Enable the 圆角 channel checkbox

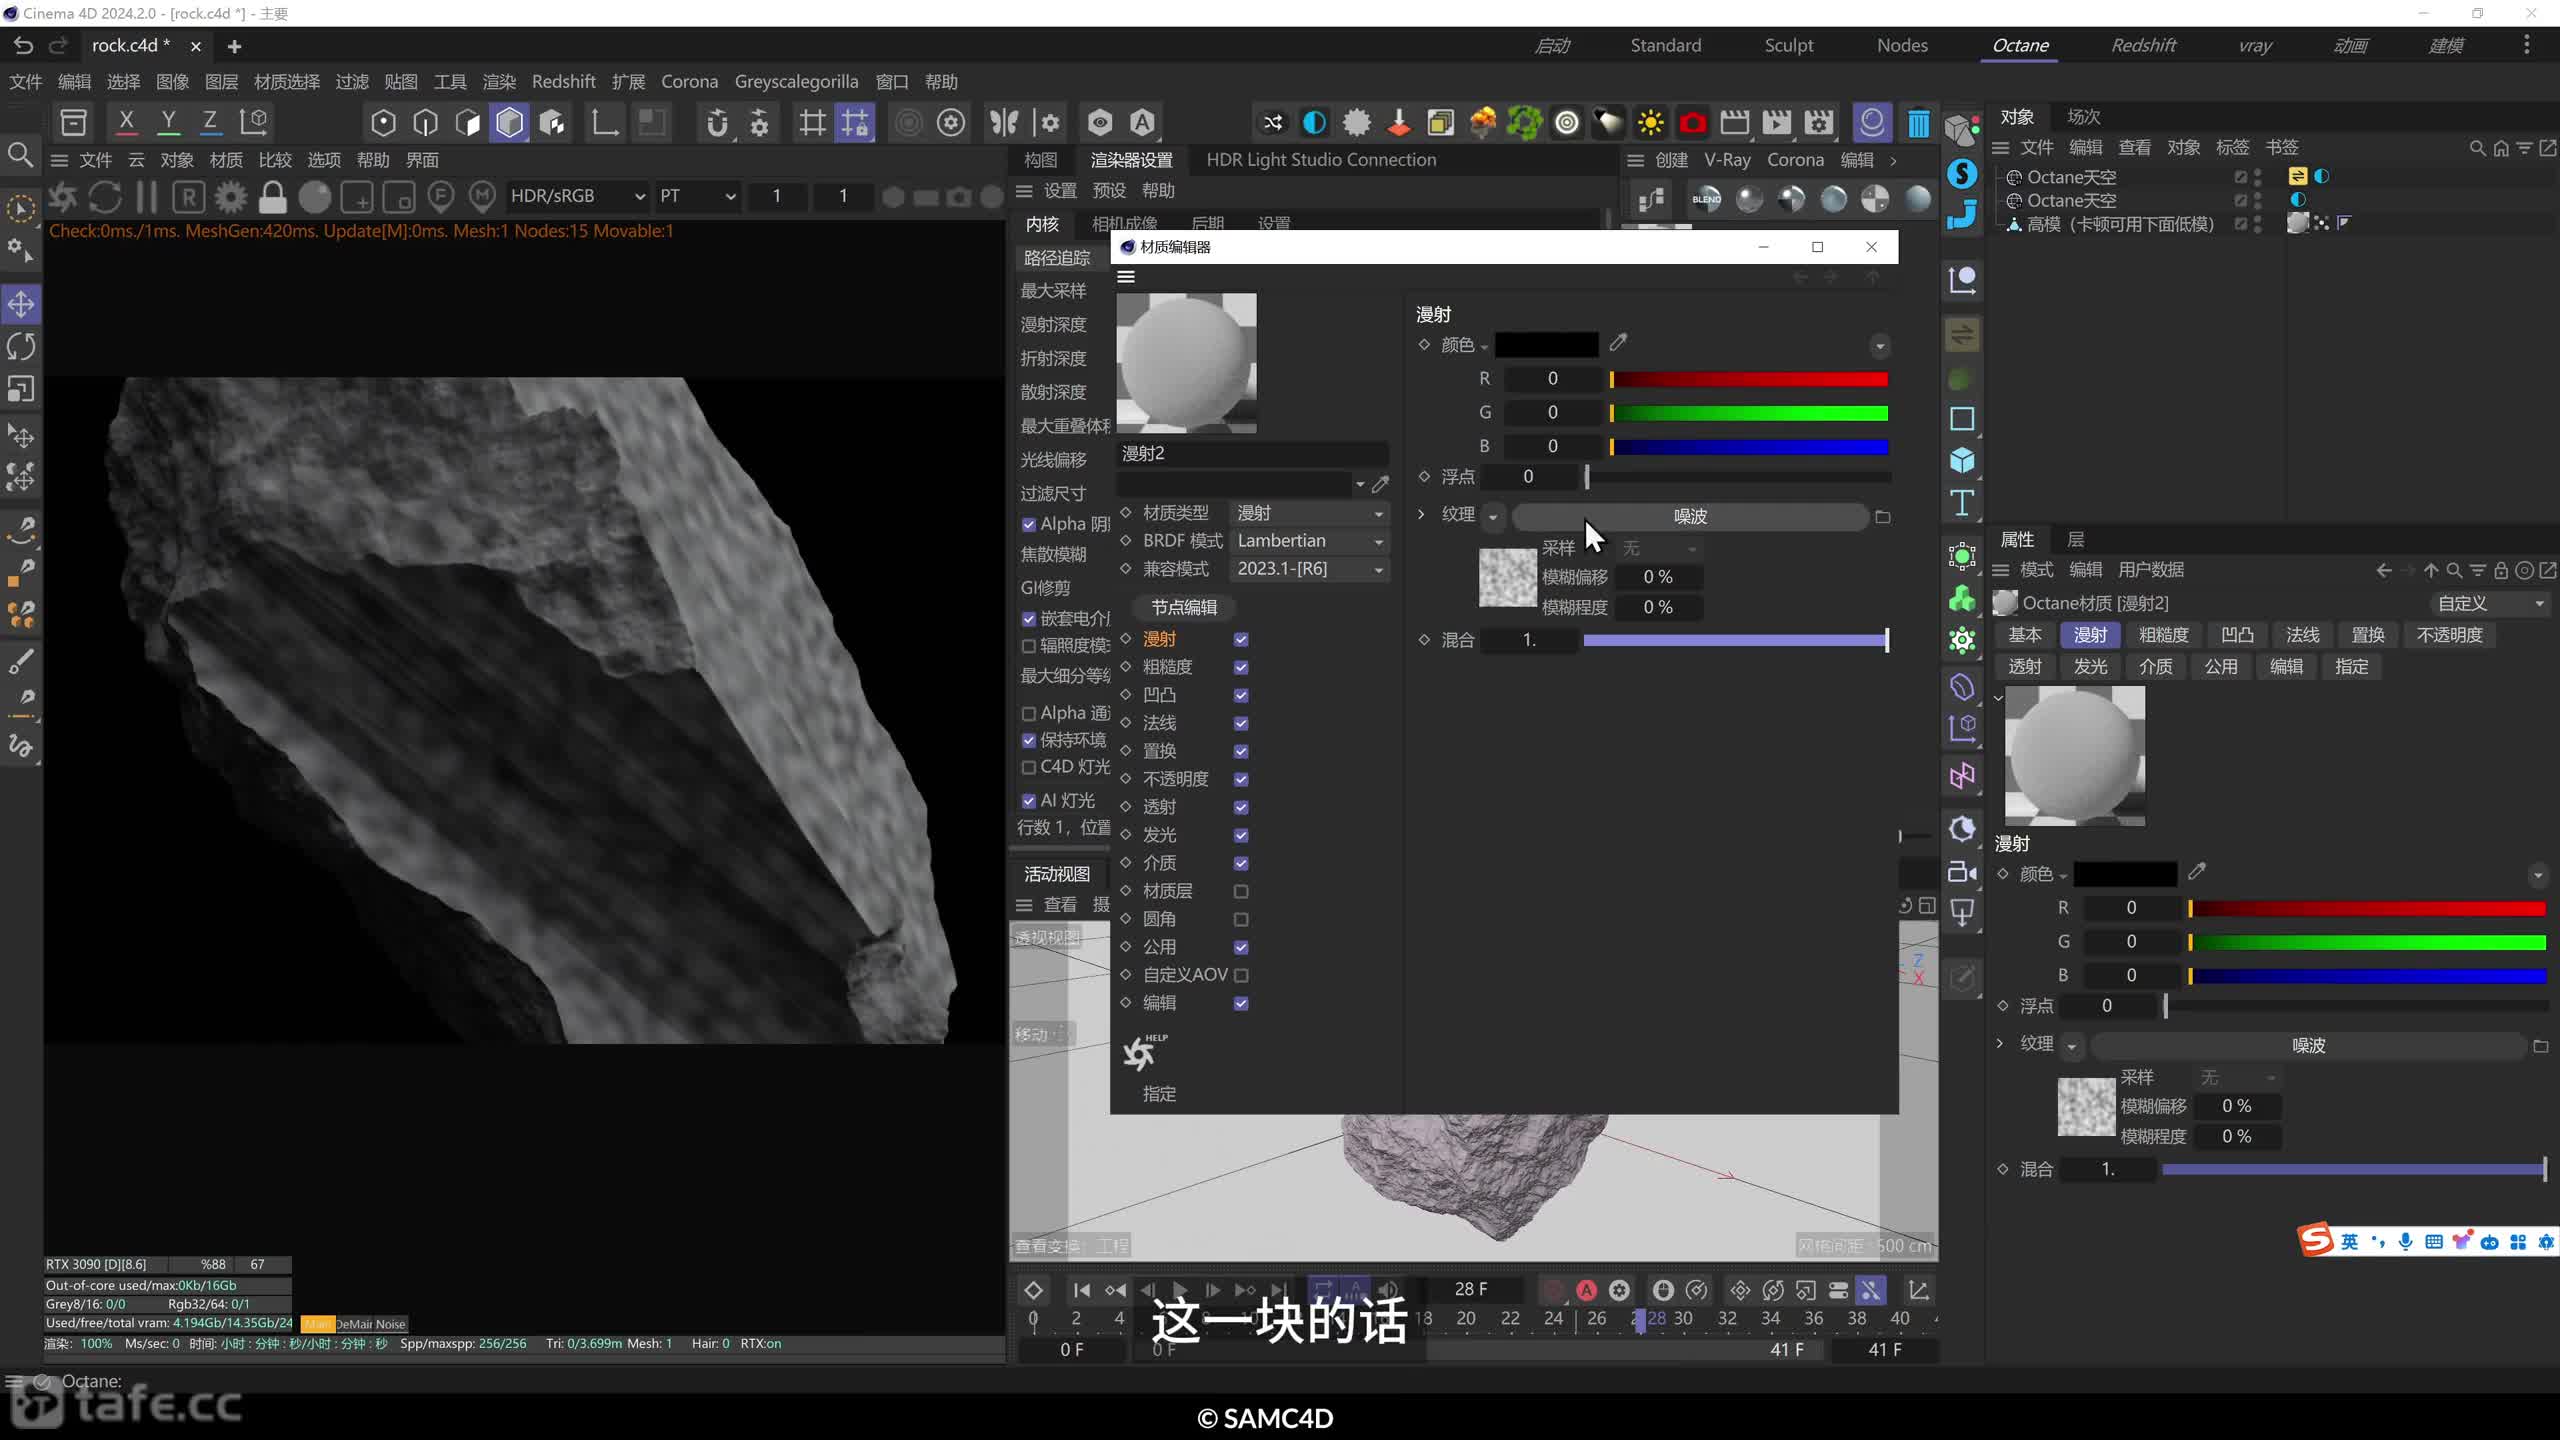click(x=1241, y=919)
